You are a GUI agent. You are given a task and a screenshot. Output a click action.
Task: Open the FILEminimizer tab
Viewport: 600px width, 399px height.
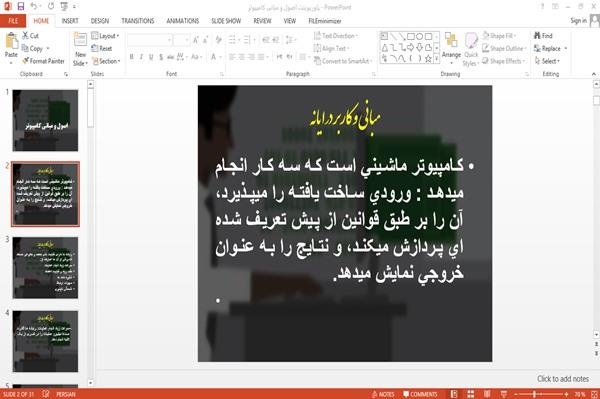[x=324, y=21]
